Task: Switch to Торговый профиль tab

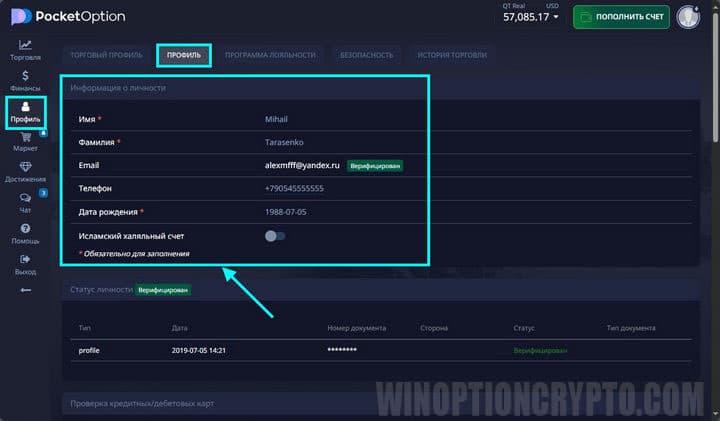Action: click(104, 55)
